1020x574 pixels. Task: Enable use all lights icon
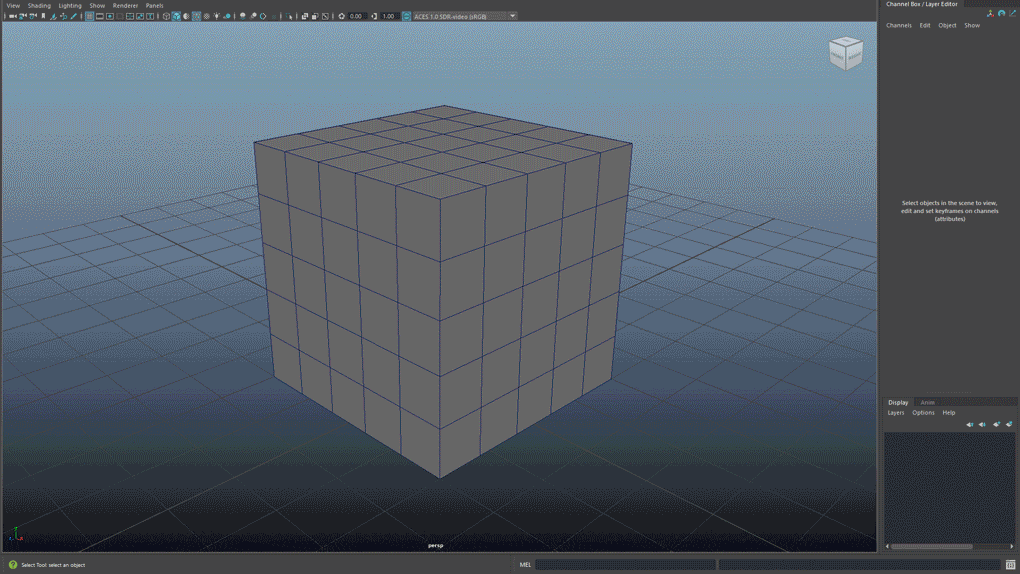[x=217, y=16]
